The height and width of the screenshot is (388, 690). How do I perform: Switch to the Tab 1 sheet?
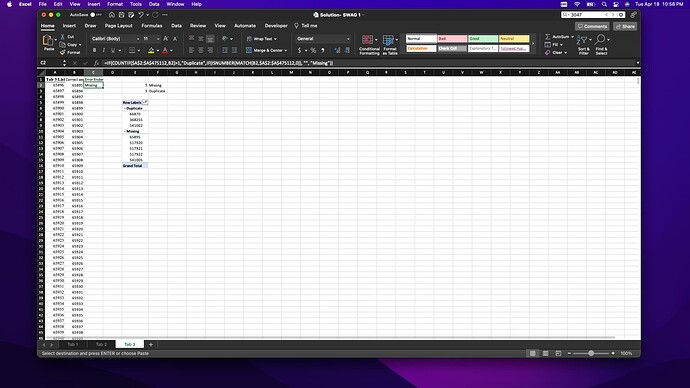(73, 344)
